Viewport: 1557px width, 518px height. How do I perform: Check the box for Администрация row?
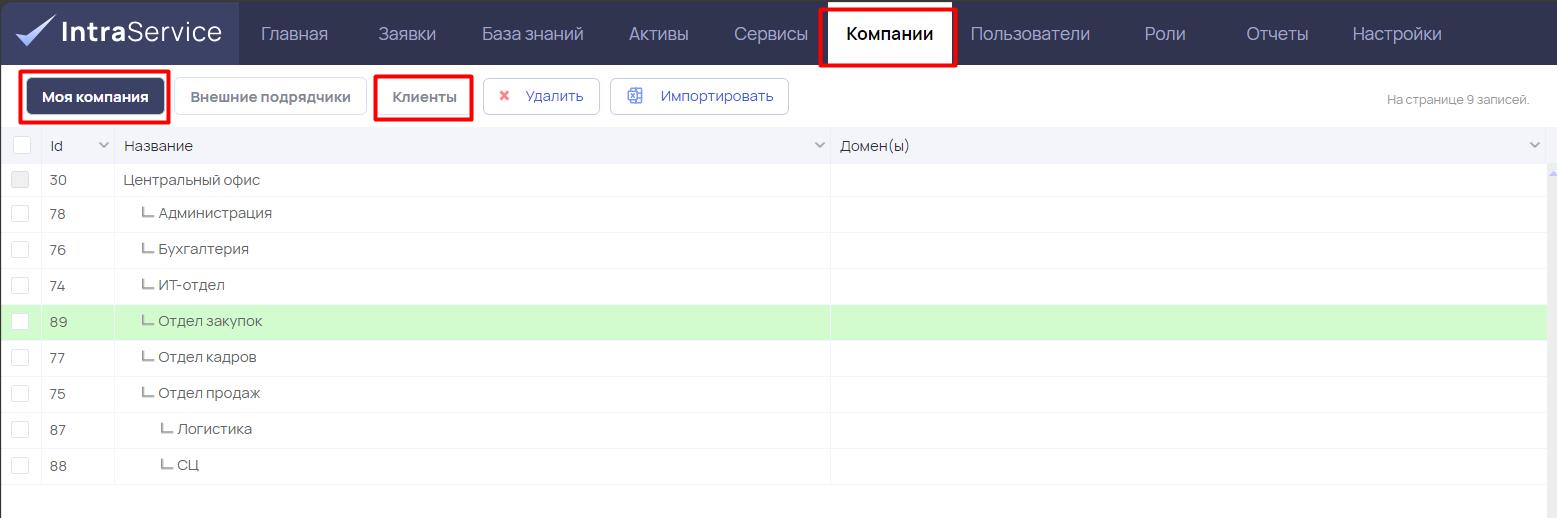point(20,213)
